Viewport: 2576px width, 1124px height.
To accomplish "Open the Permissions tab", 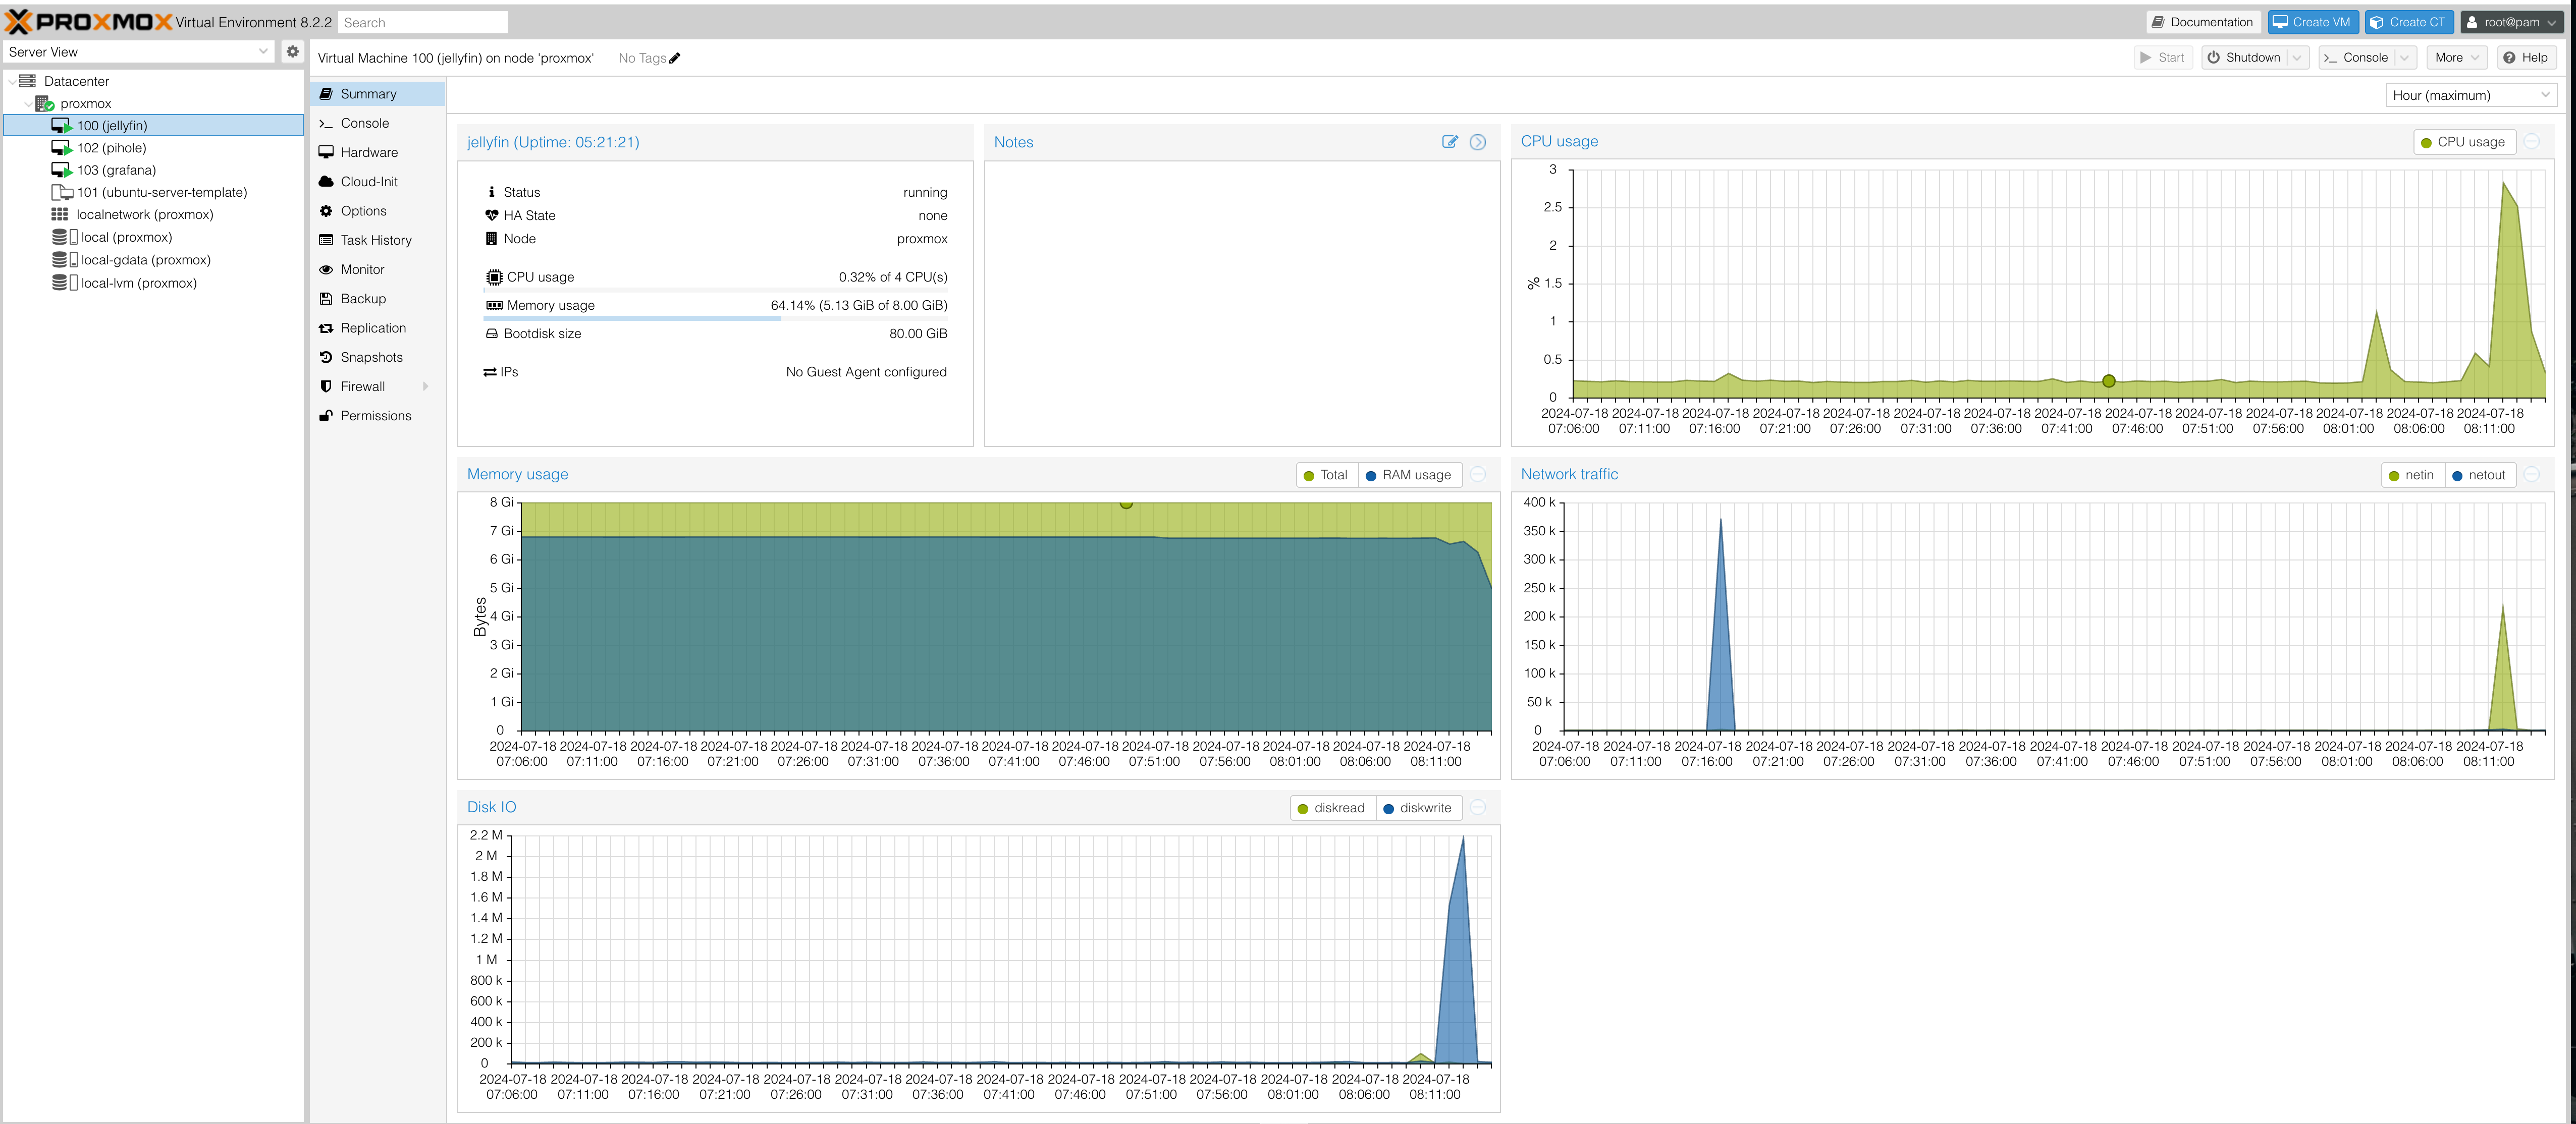I will click(378, 416).
